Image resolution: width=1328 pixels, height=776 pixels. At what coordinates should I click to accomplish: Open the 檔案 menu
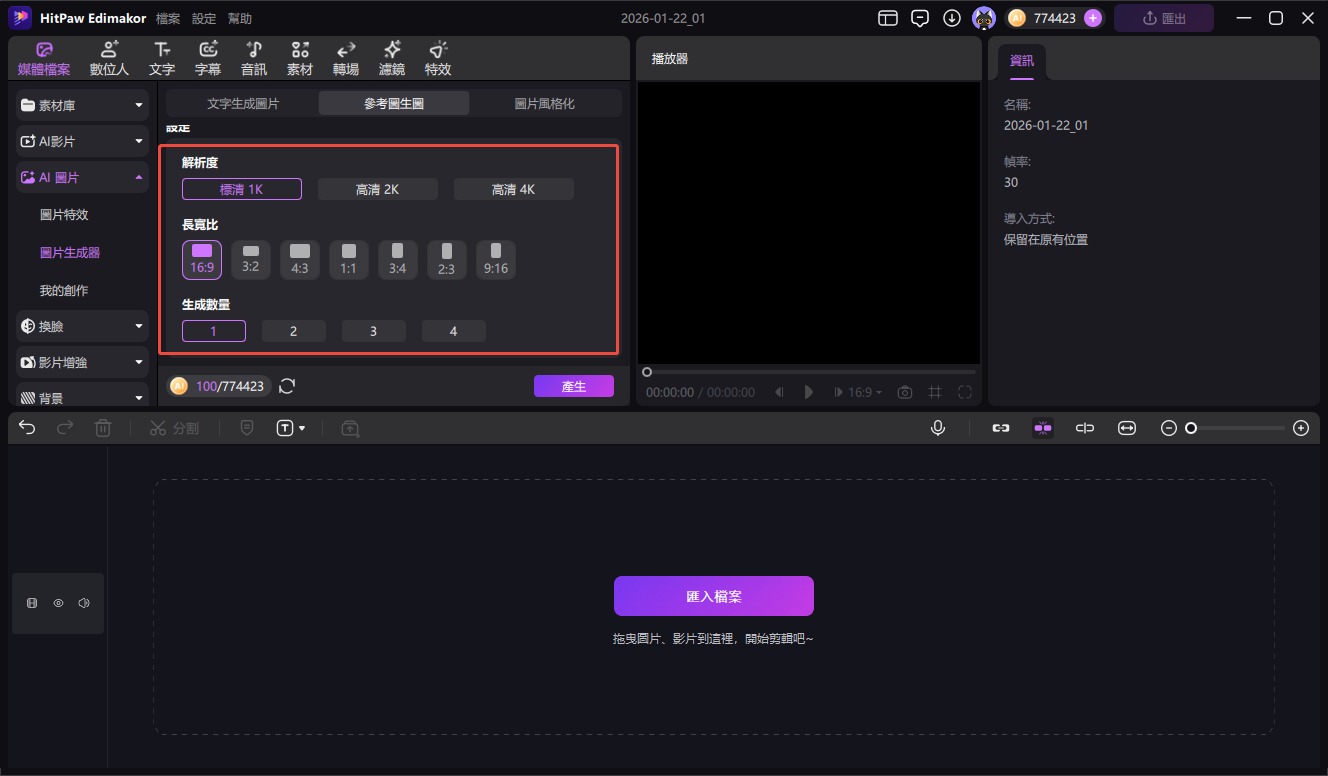point(168,19)
